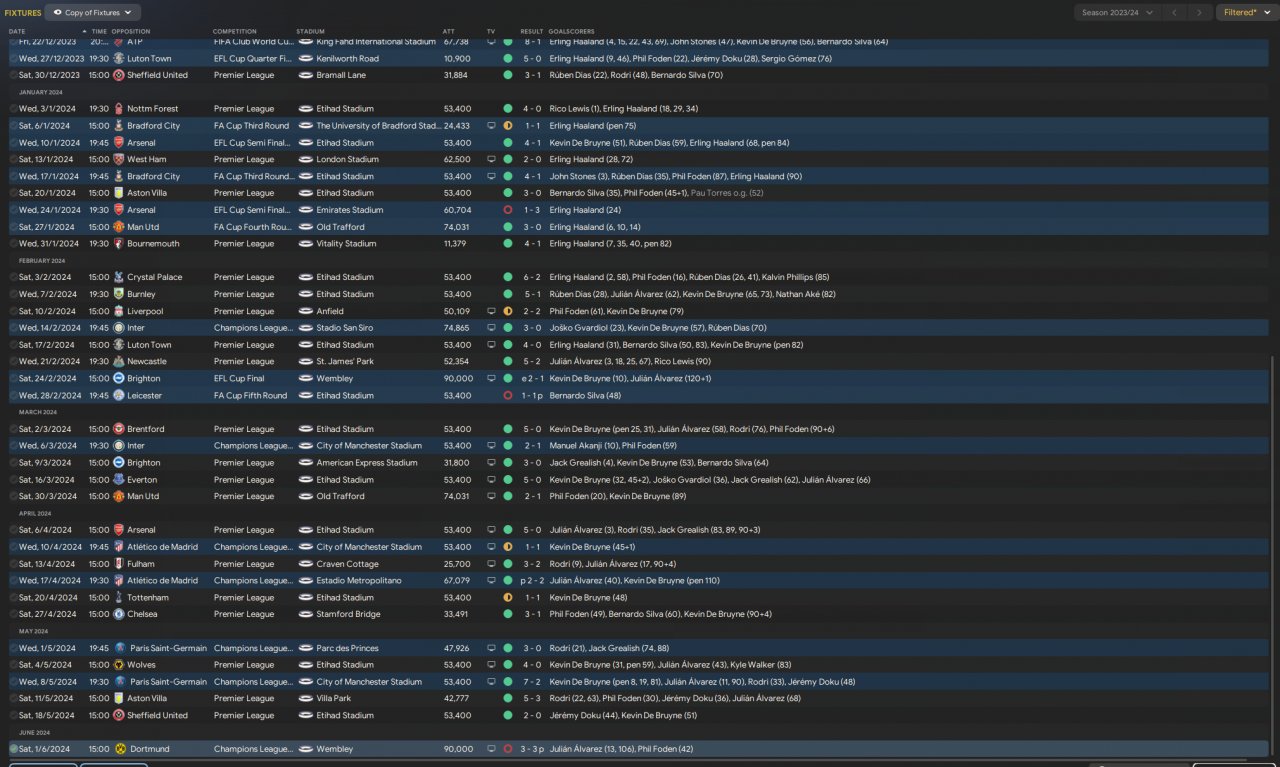Click the TV icon in the Liverpool row

(491, 312)
